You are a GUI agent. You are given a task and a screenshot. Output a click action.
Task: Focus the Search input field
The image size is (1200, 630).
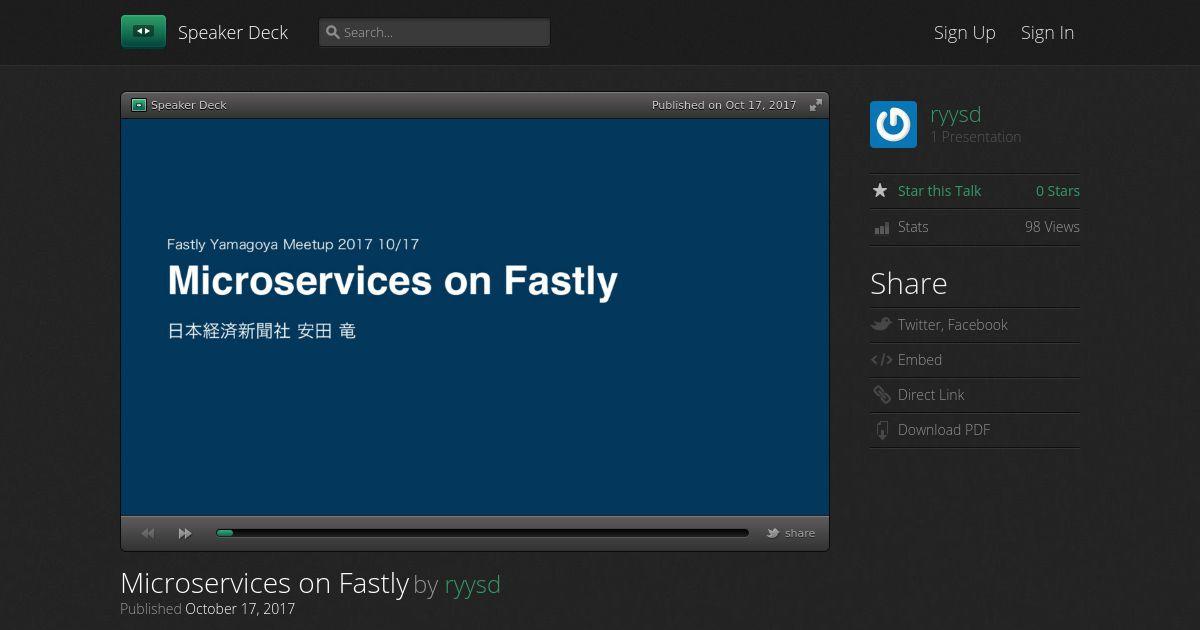434,32
